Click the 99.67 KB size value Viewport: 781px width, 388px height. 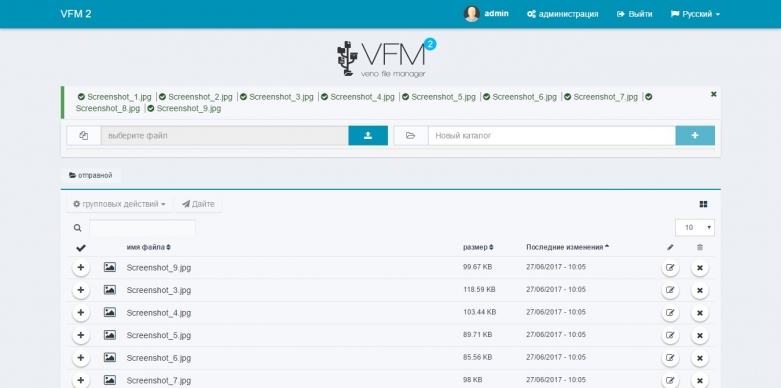click(477, 267)
